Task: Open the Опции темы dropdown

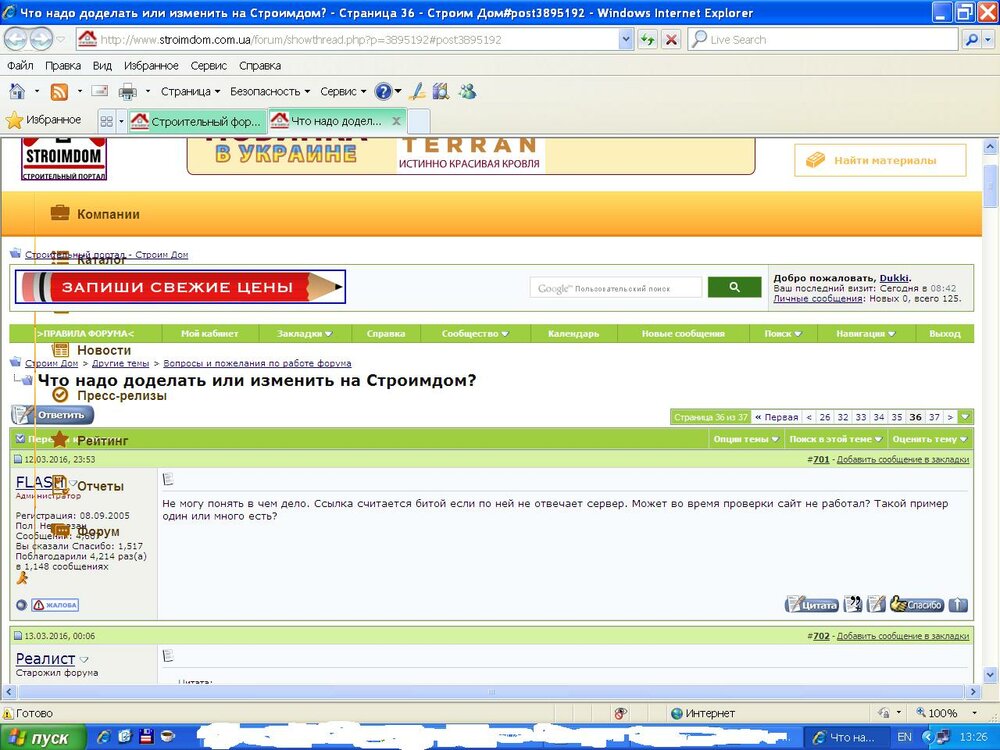Action: [746, 439]
